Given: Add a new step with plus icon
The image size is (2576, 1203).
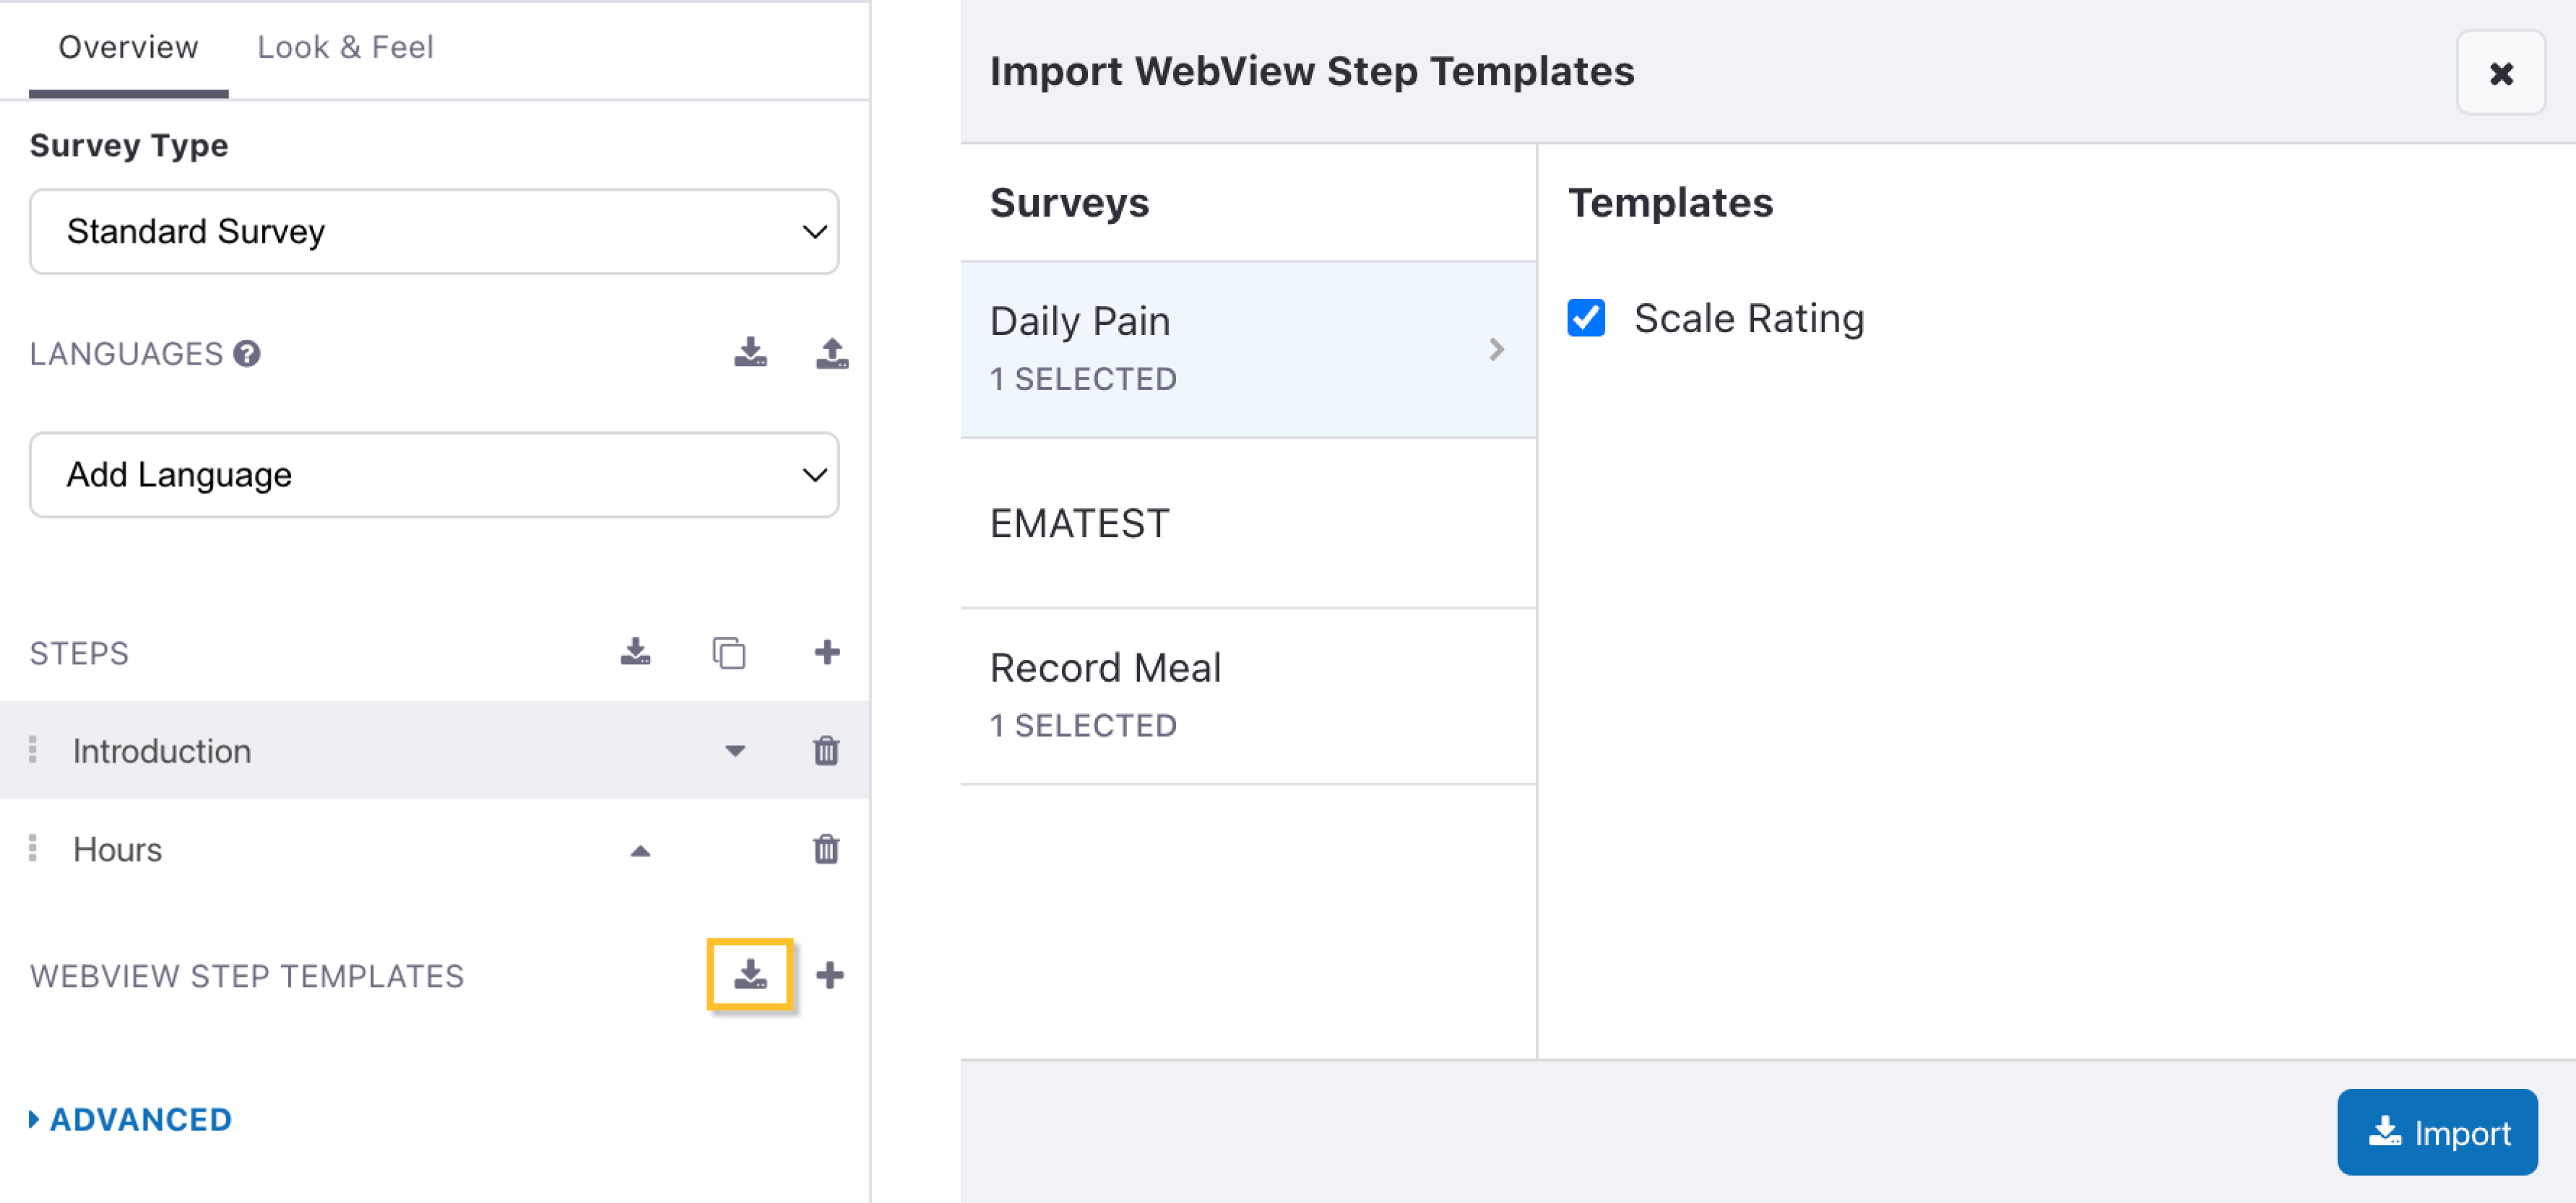Looking at the screenshot, I should [826, 652].
